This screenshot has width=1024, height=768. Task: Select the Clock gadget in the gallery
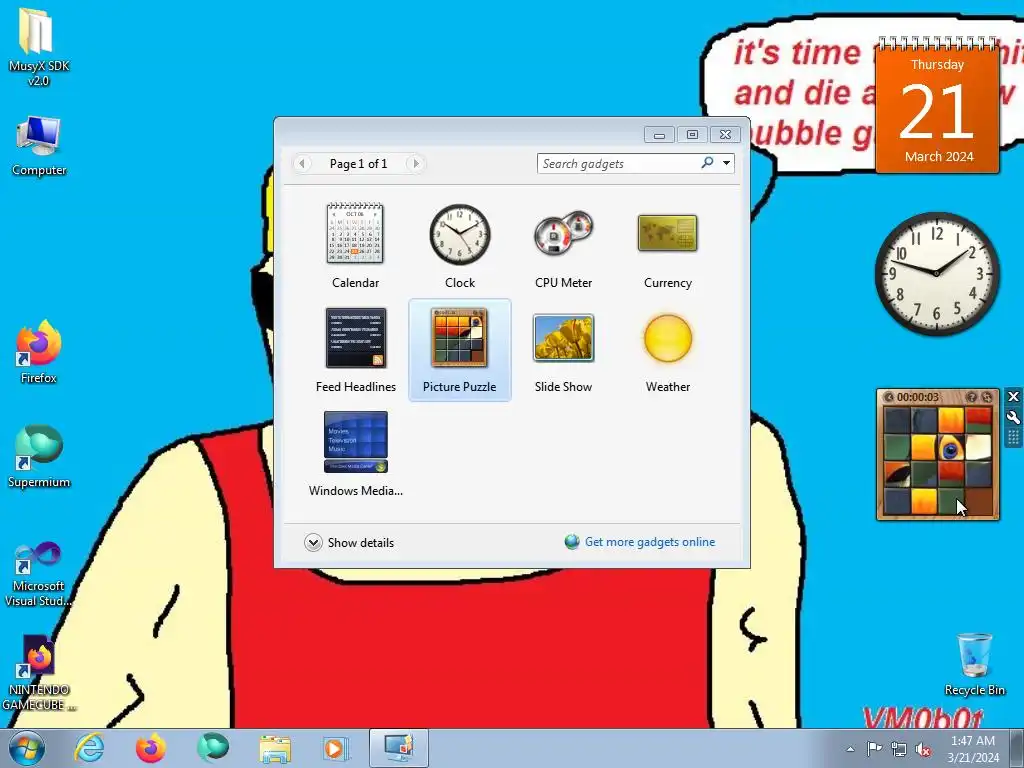[x=460, y=246]
